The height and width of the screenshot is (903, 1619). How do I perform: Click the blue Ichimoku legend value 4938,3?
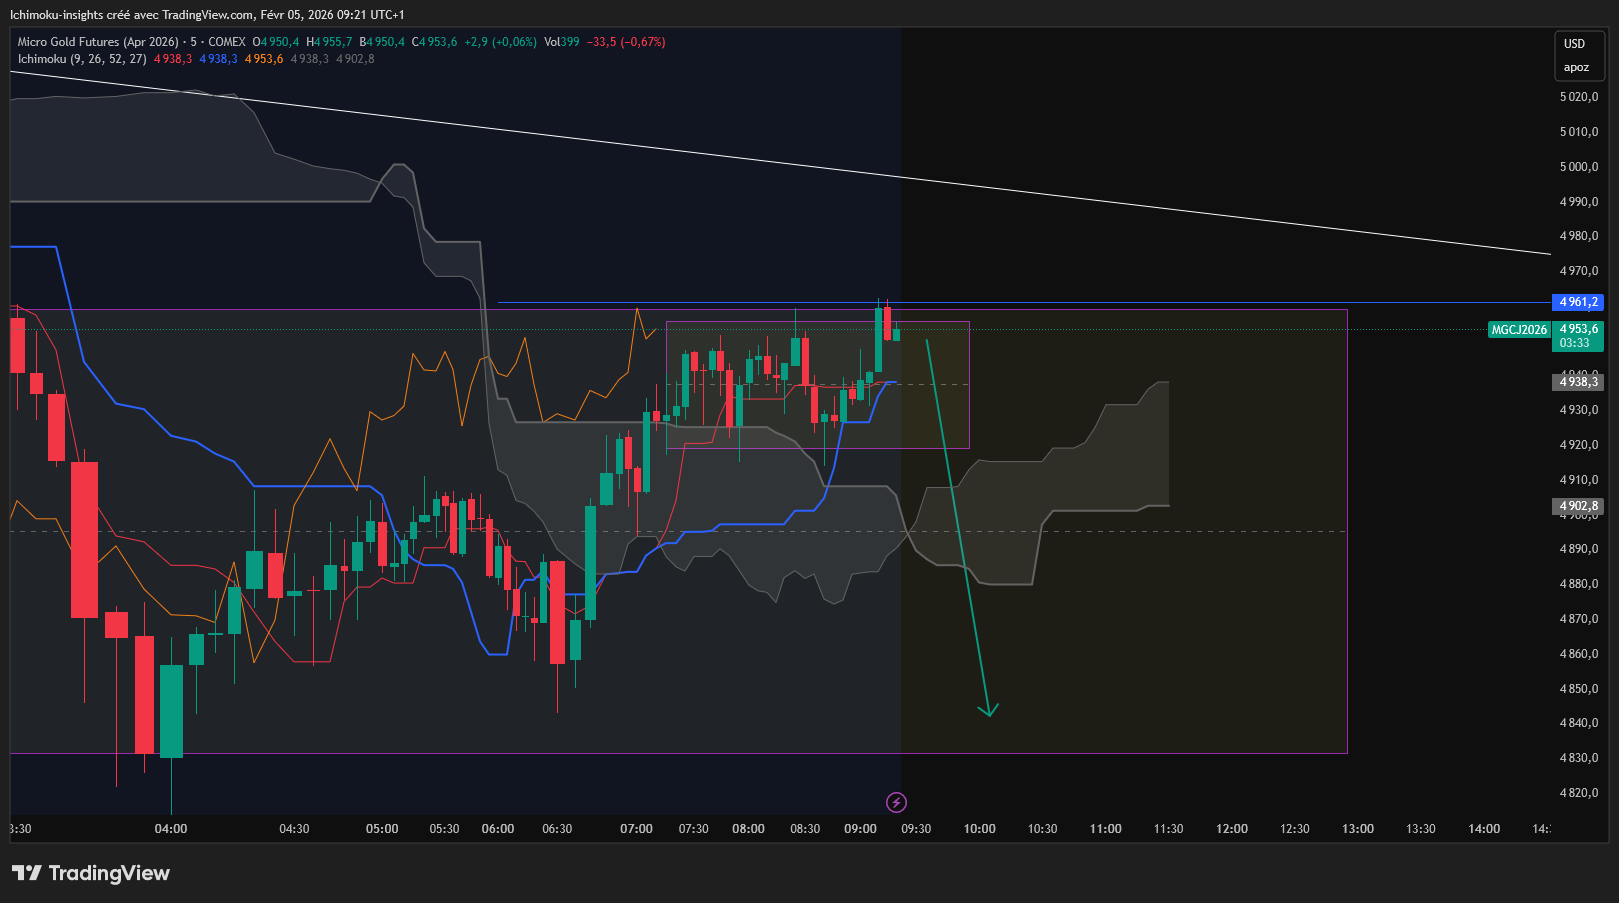[219, 59]
